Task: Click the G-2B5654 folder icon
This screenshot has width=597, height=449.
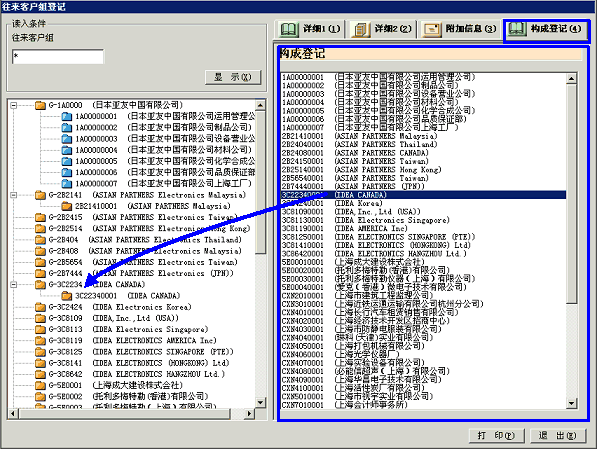Action: pyautogui.click(x=40, y=262)
